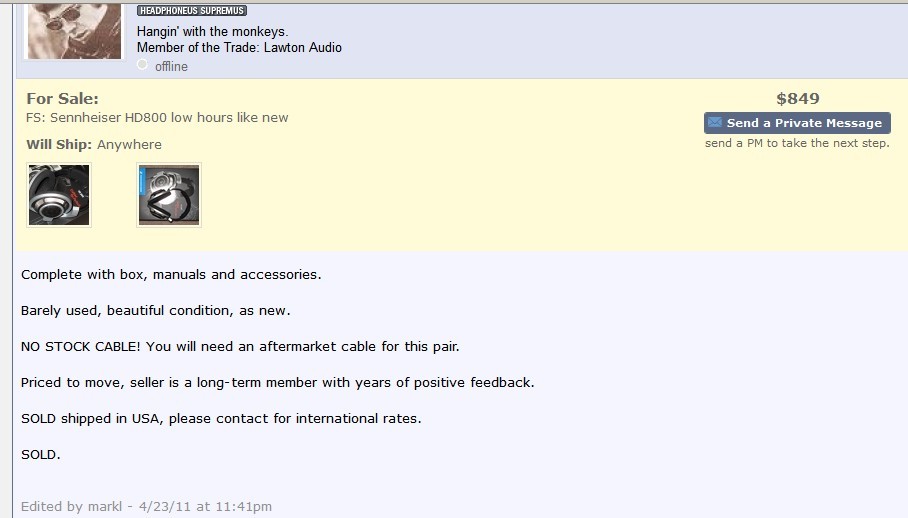This screenshot has width=908, height=518.
Task: Click the envelope icon in message button
Action: pyautogui.click(x=715, y=122)
